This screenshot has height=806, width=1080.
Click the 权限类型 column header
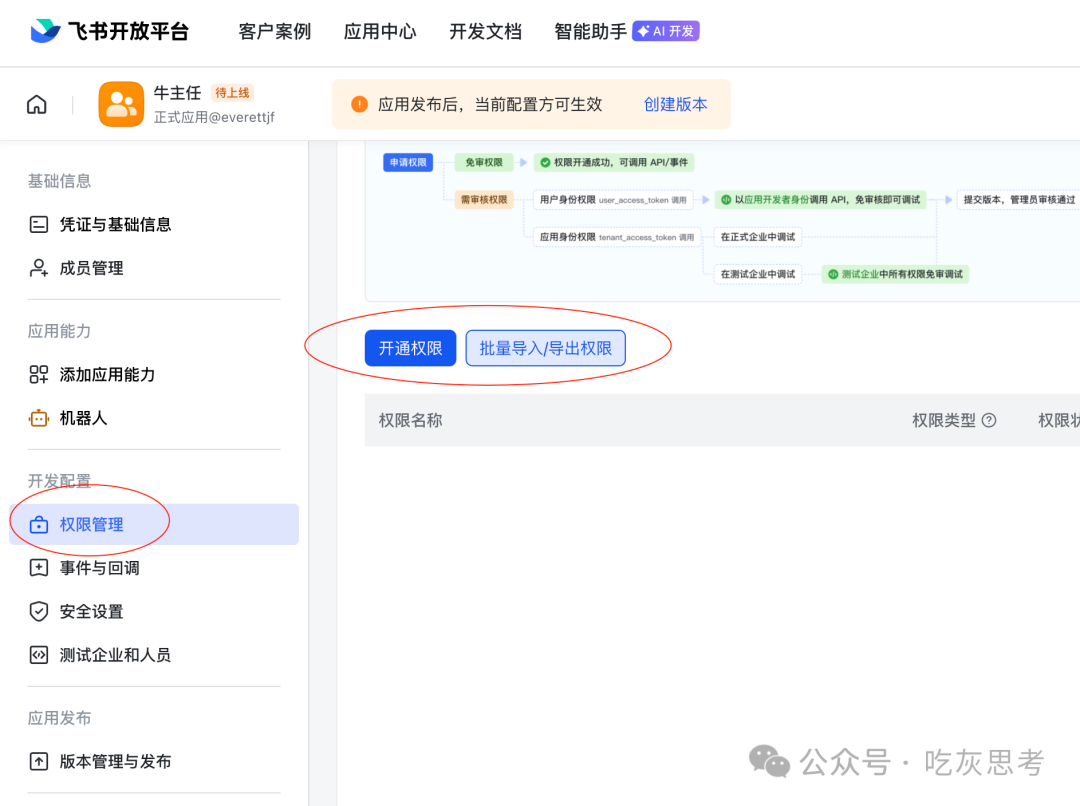[944, 420]
